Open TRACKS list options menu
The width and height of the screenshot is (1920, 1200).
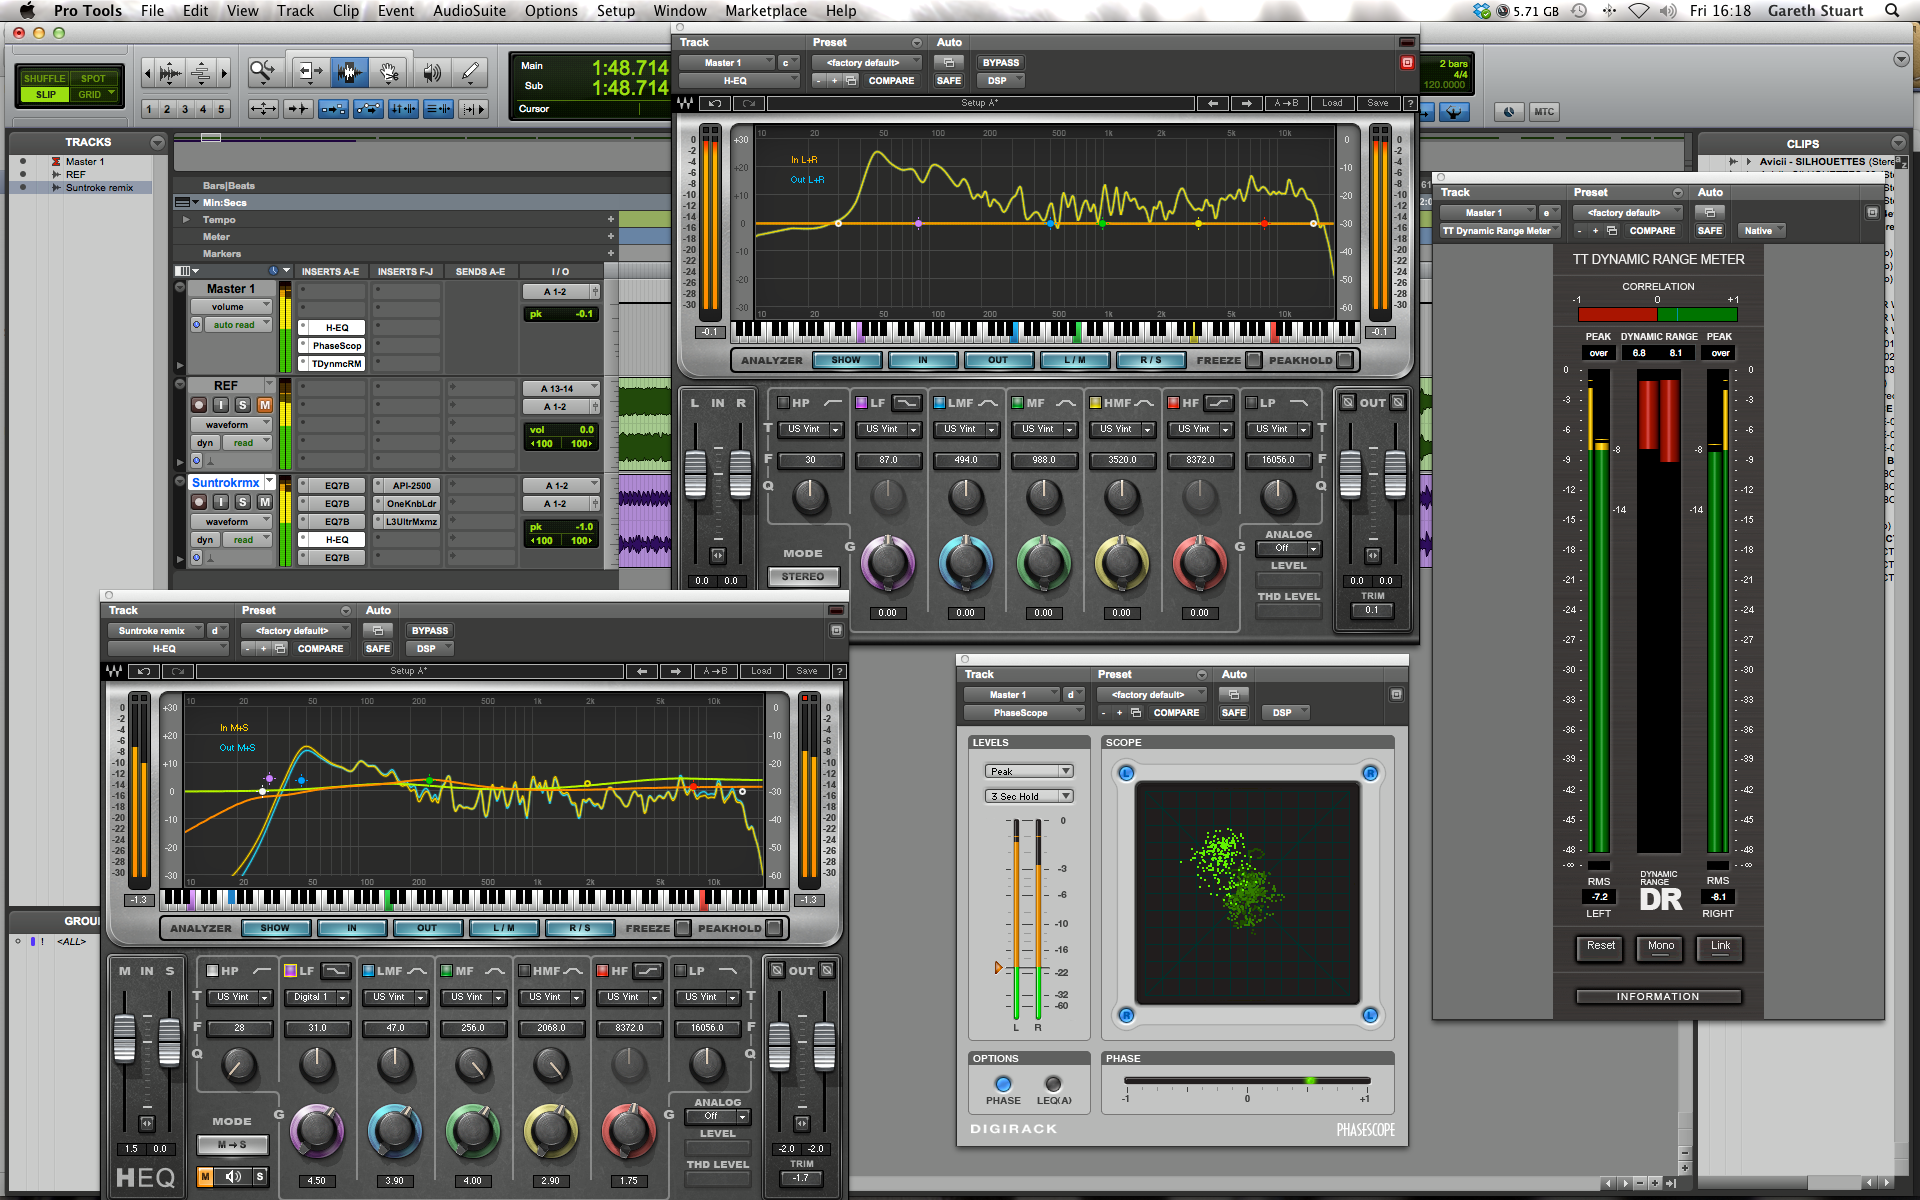pyautogui.click(x=157, y=143)
